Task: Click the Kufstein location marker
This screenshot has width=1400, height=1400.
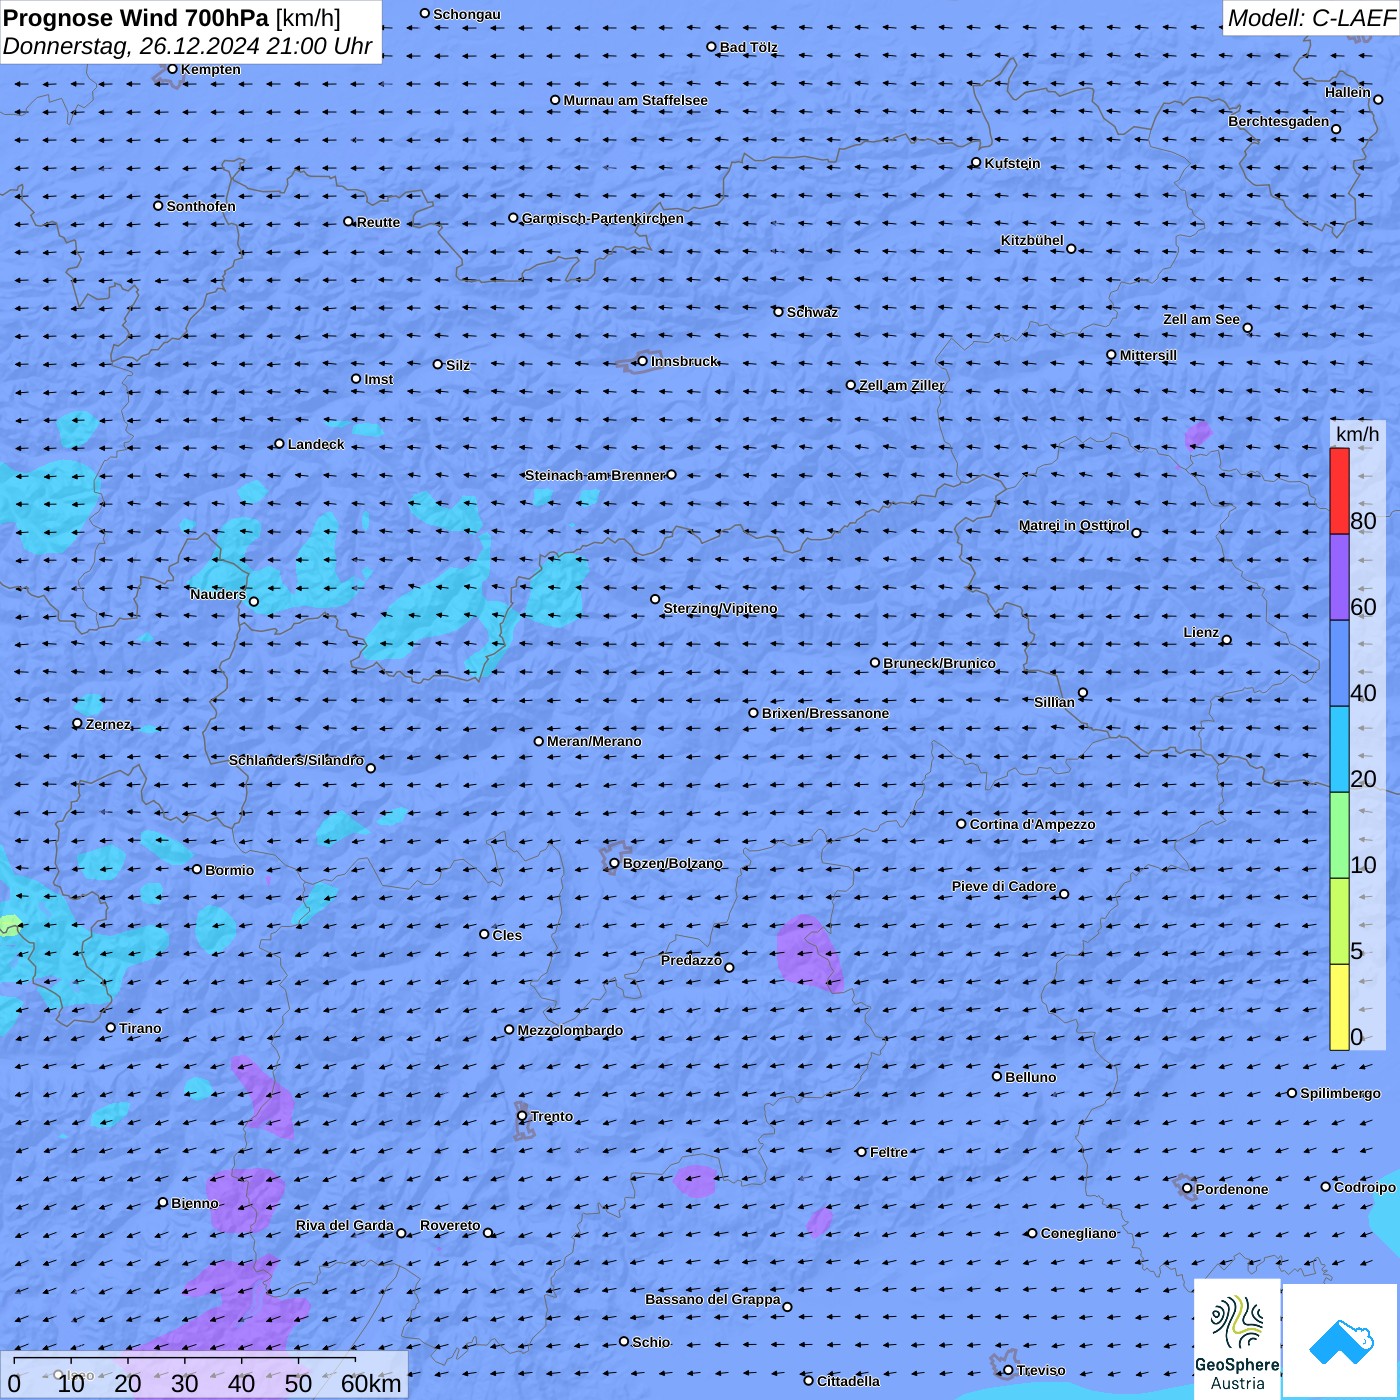Action: click(976, 162)
